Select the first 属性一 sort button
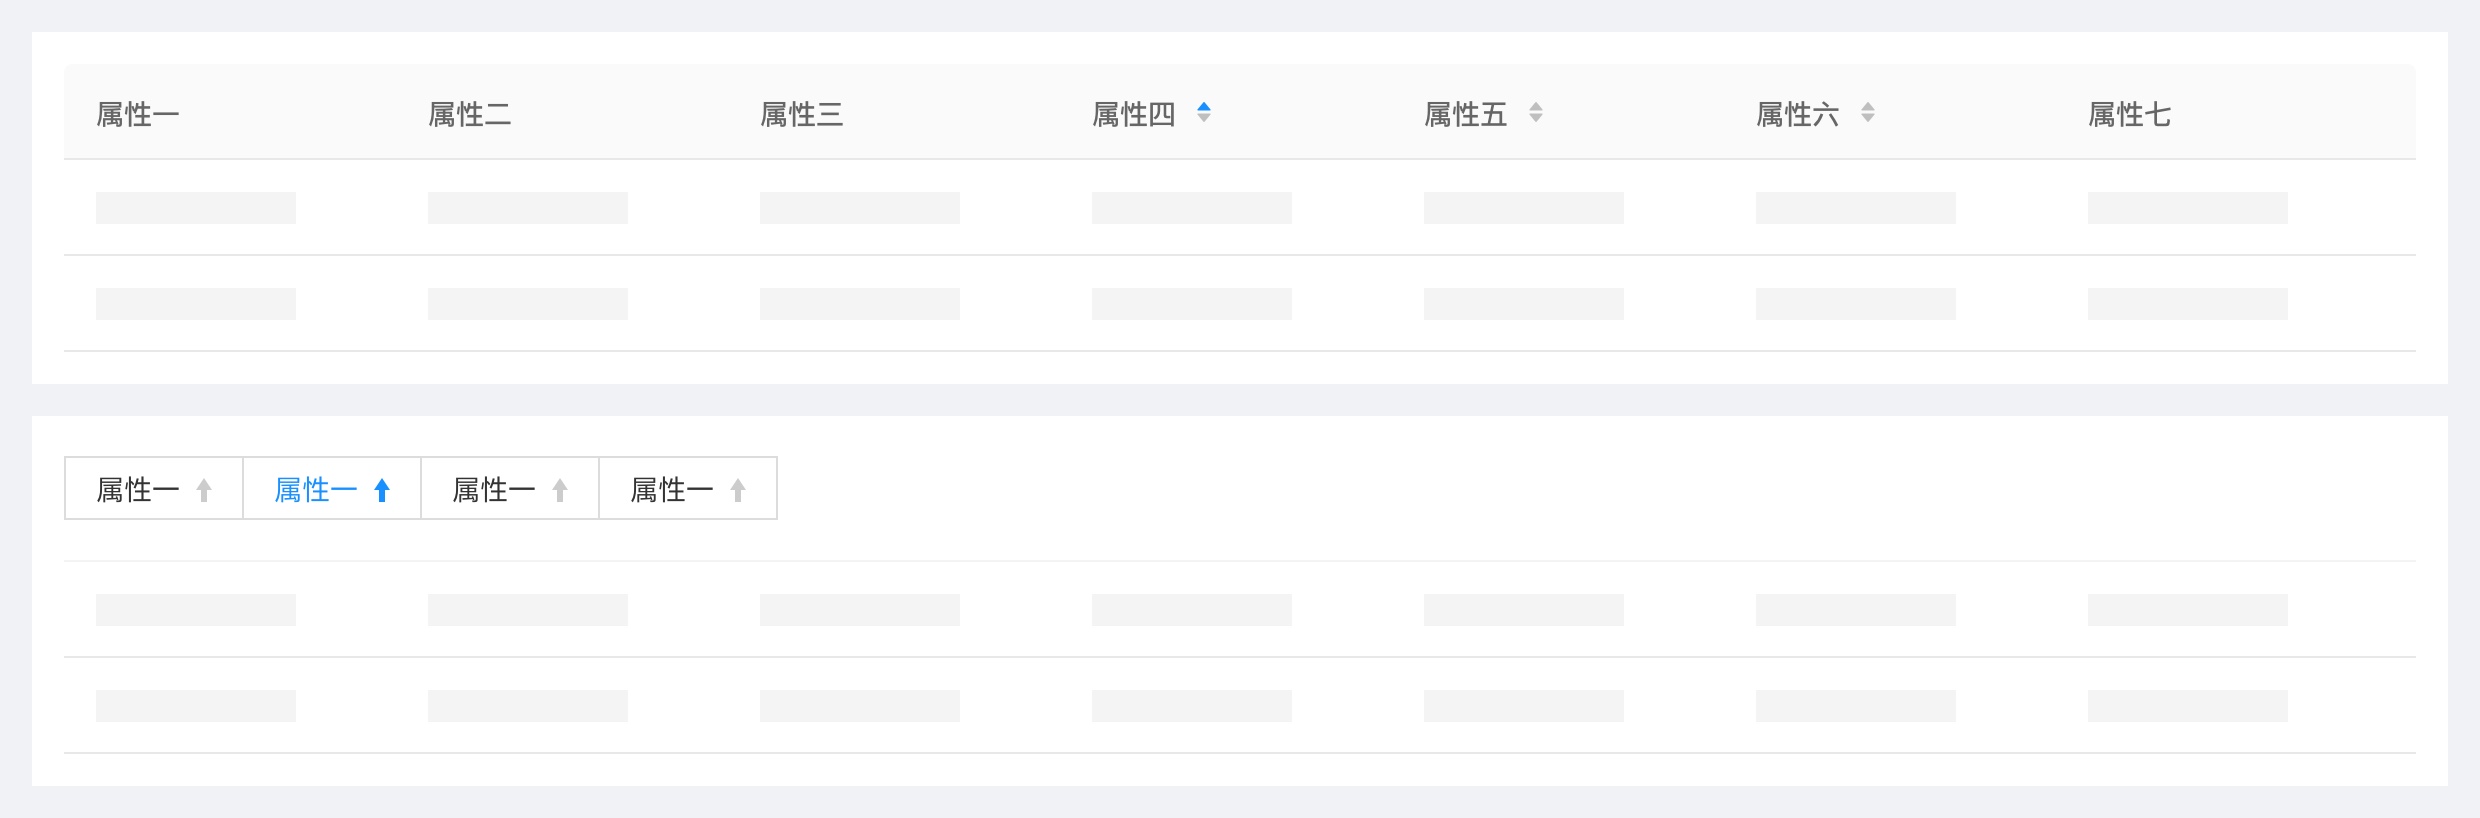The width and height of the screenshot is (2480, 818). pyautogui.click(x=154, y=488)
